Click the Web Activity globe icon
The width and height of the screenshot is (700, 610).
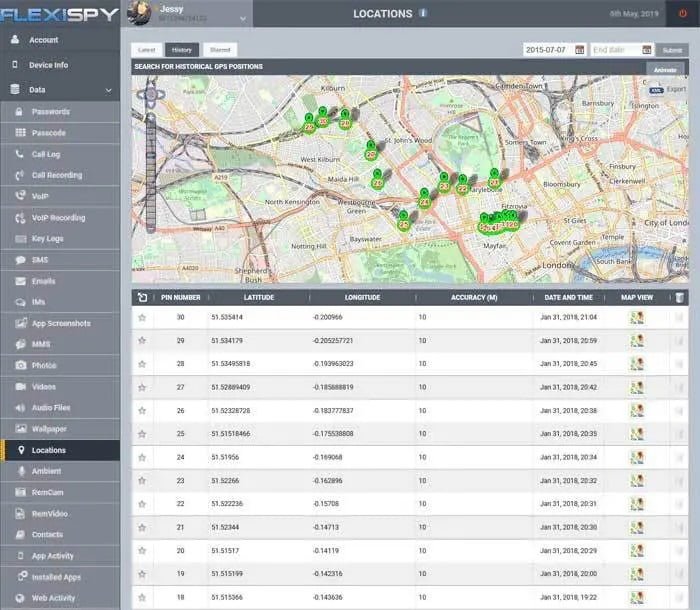(20, 598)
